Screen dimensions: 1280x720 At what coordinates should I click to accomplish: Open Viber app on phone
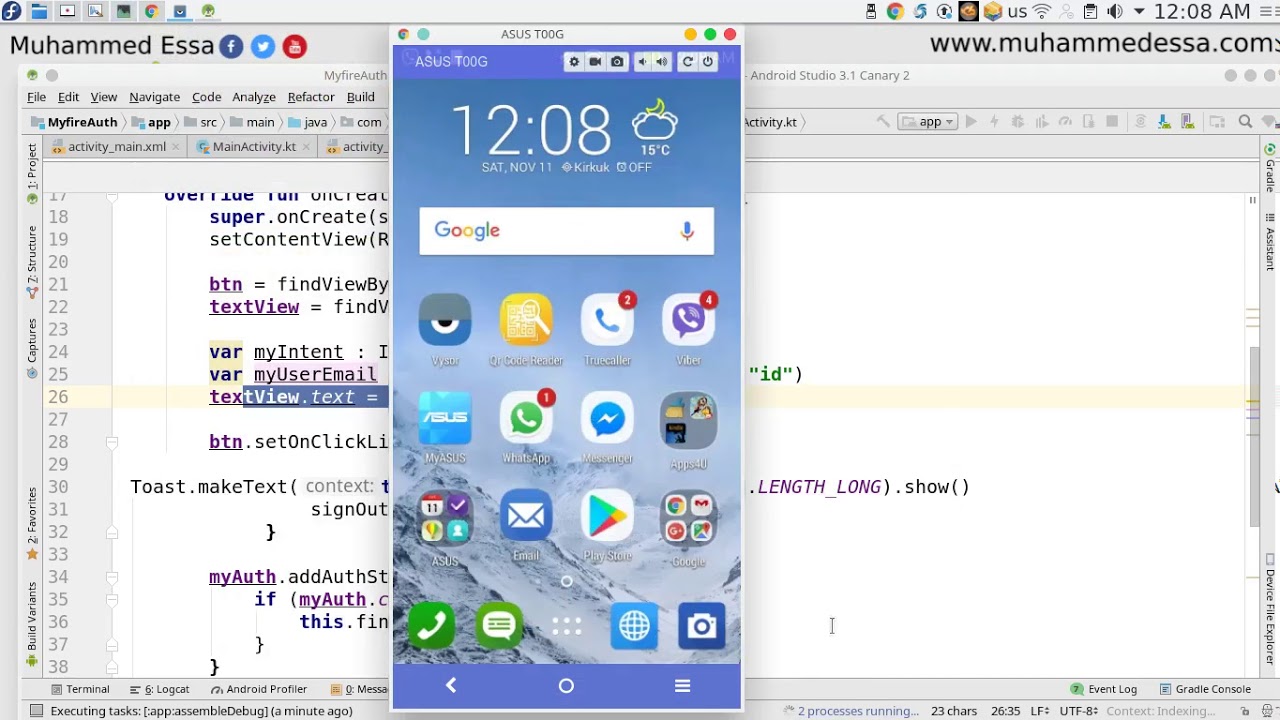coord(688,320)
